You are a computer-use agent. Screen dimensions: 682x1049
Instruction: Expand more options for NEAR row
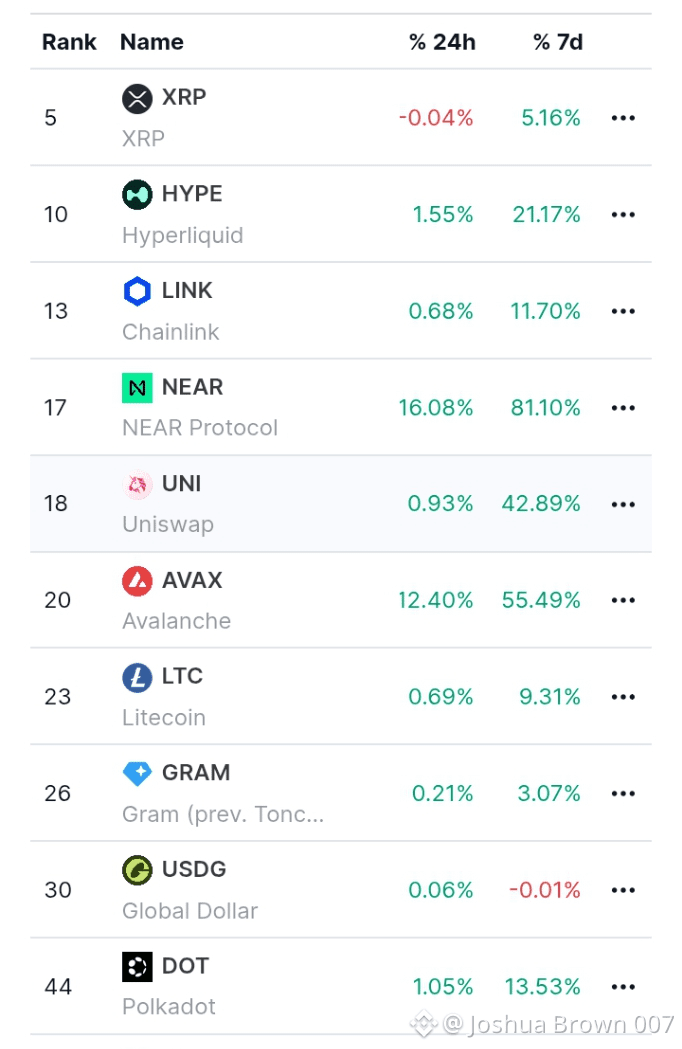point(623,408)
